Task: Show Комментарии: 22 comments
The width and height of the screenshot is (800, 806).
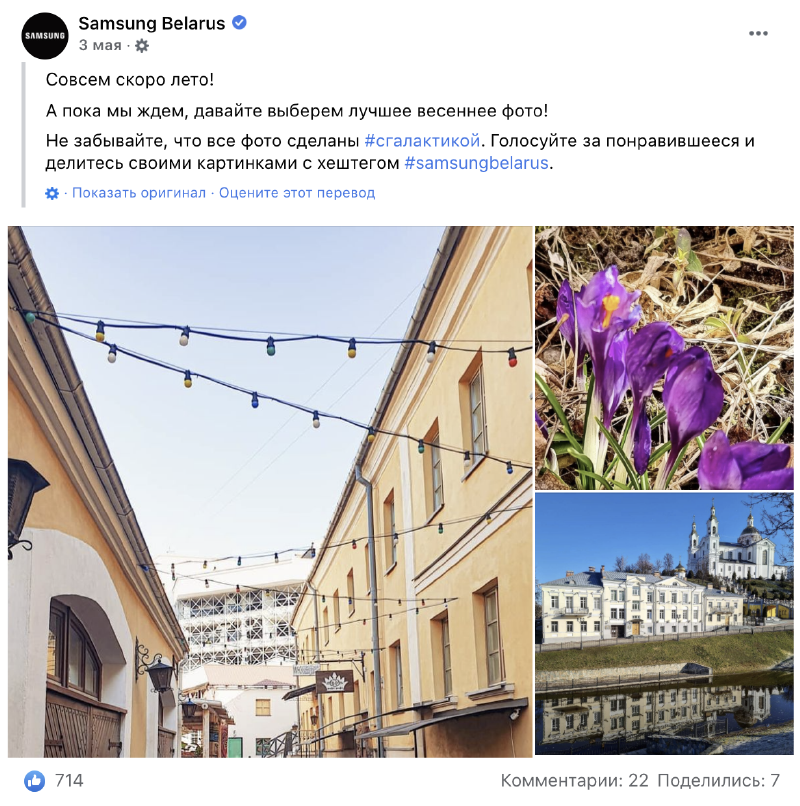Action: point(574,781)
